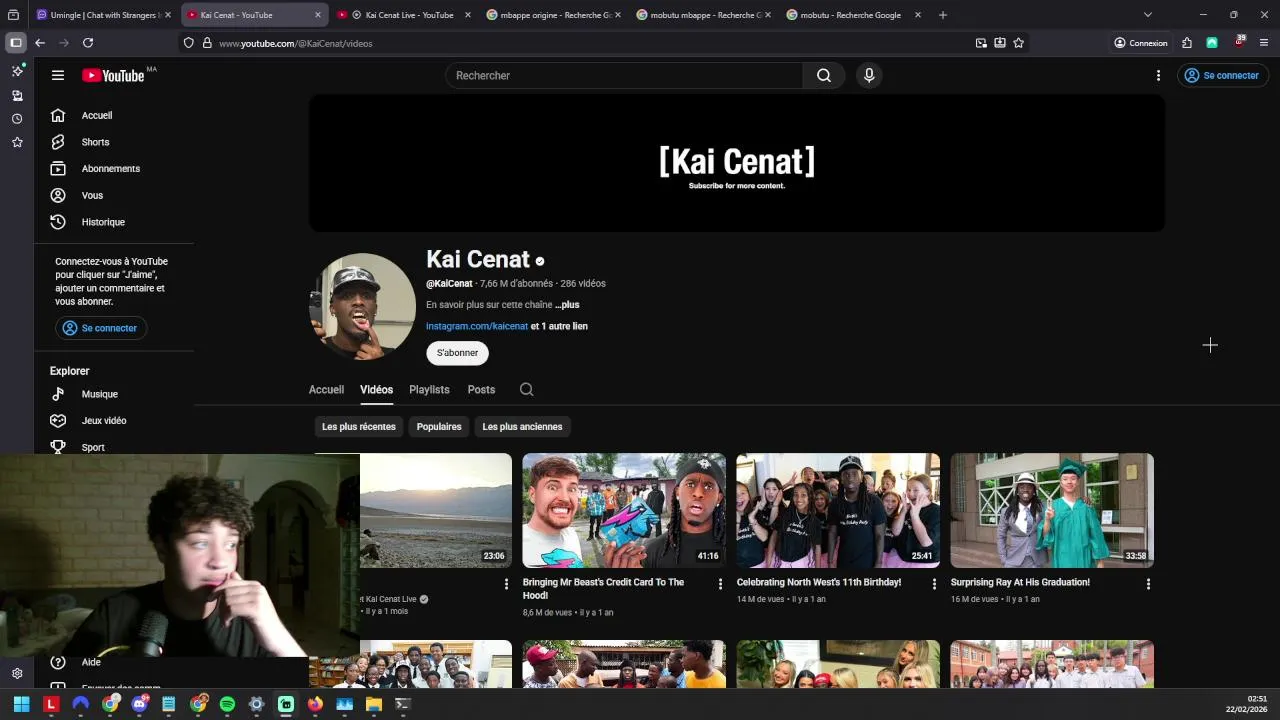Switch to mbappe origine Google tab
This screenshot has height=720, width=1280.
tap(553, 15)
